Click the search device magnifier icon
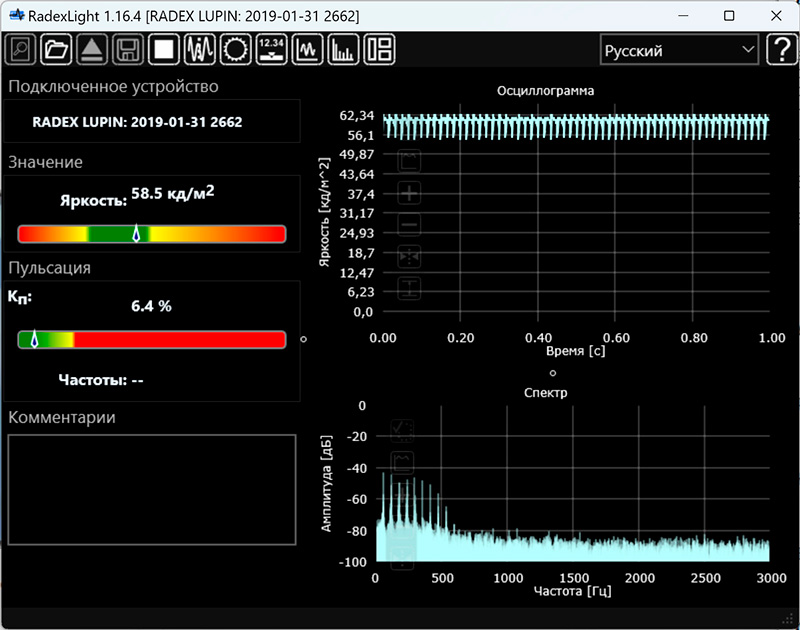The width and height of the screenshot is (800, 630). tap(20, 49)
